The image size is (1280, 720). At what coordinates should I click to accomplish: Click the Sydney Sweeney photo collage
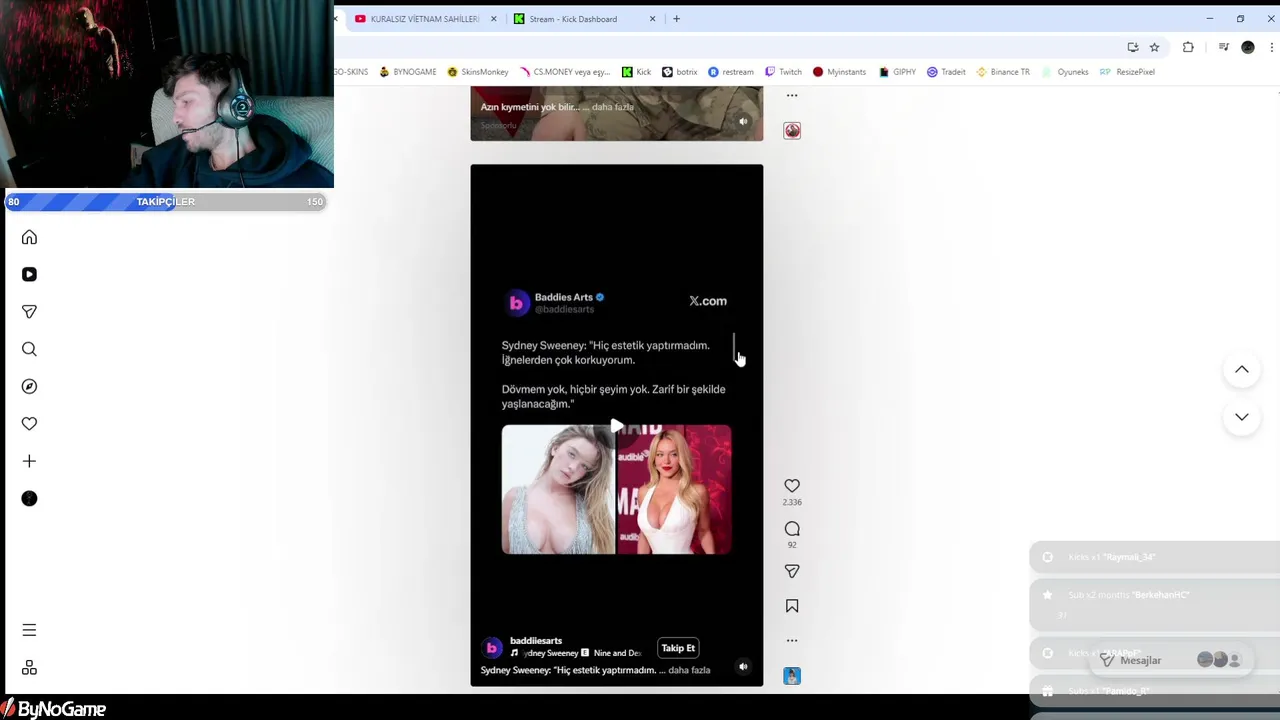[617, 489]
